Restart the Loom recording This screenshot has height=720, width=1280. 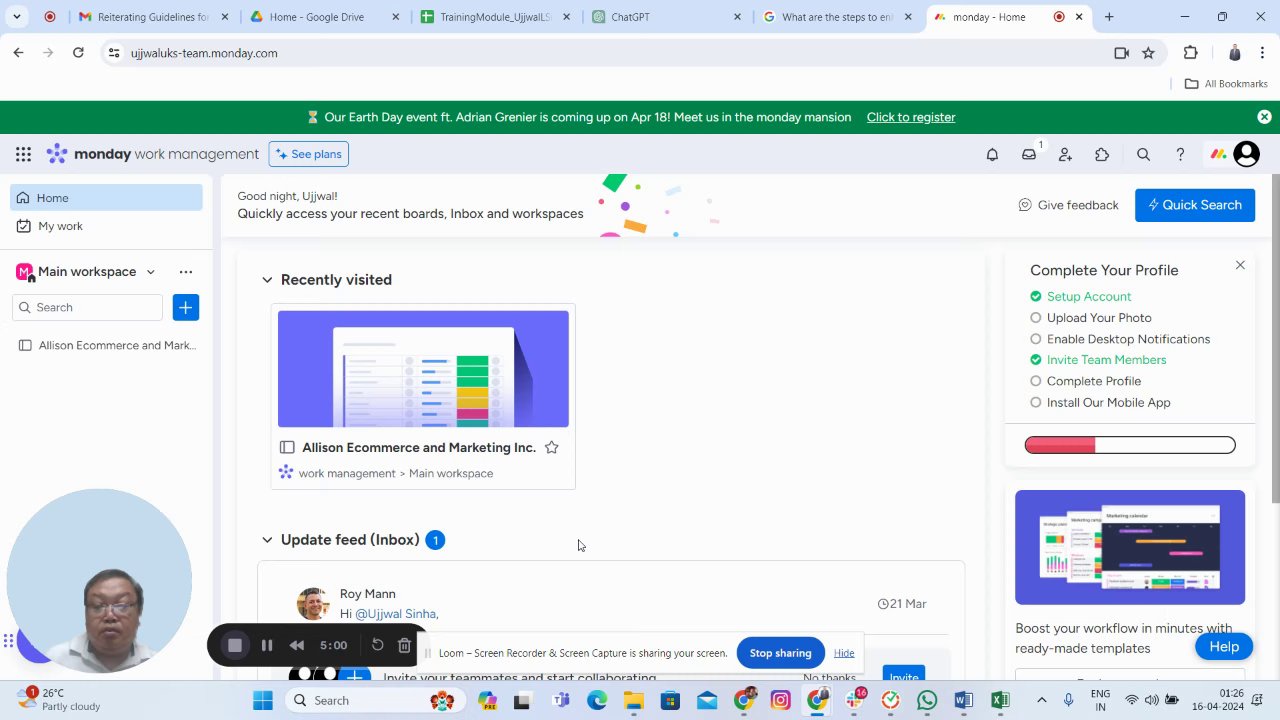coord(377,645)
